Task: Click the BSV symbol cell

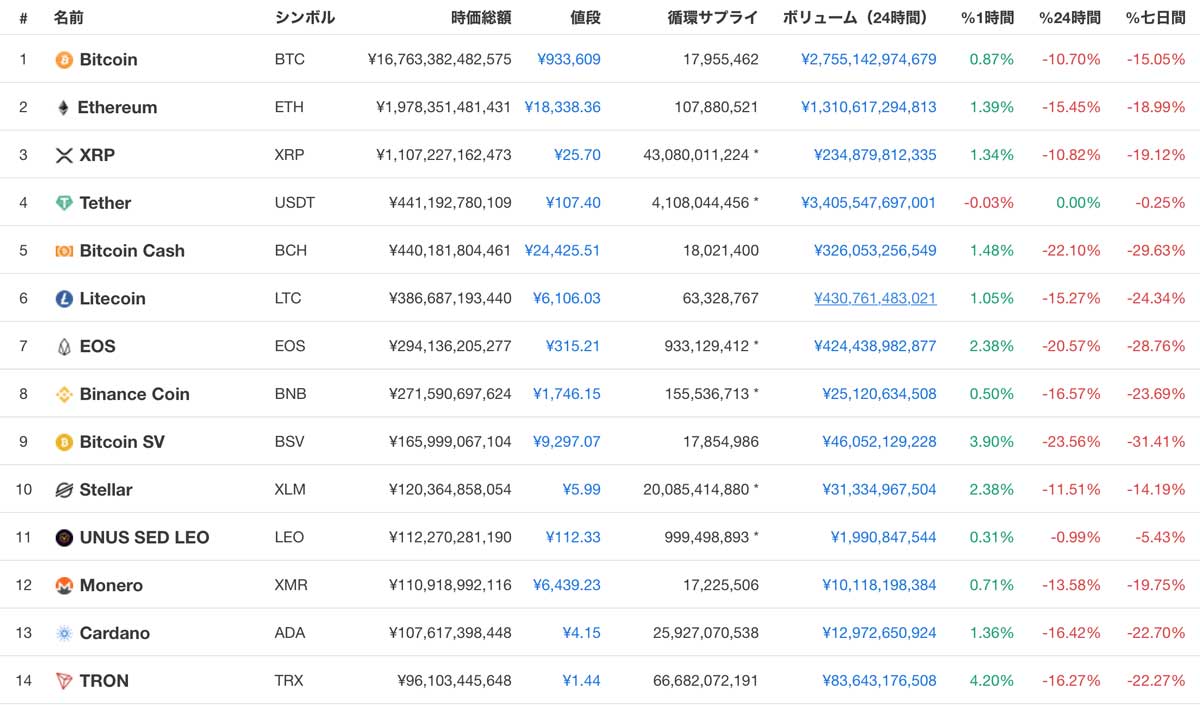Action: pos(289,442)
